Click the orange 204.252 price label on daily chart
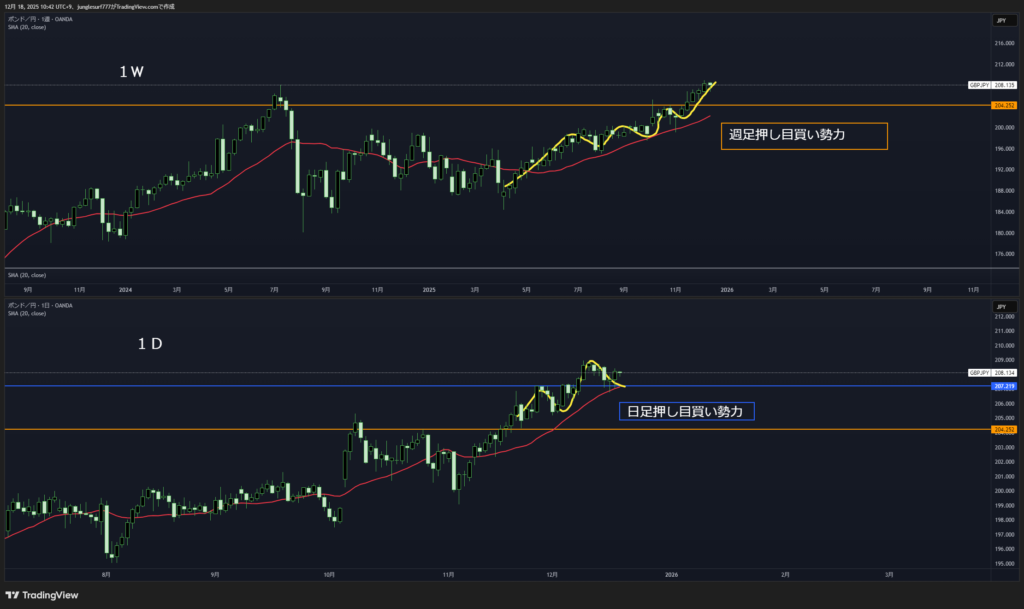This screenshot has height=609, width=1024. point(1004,429)
